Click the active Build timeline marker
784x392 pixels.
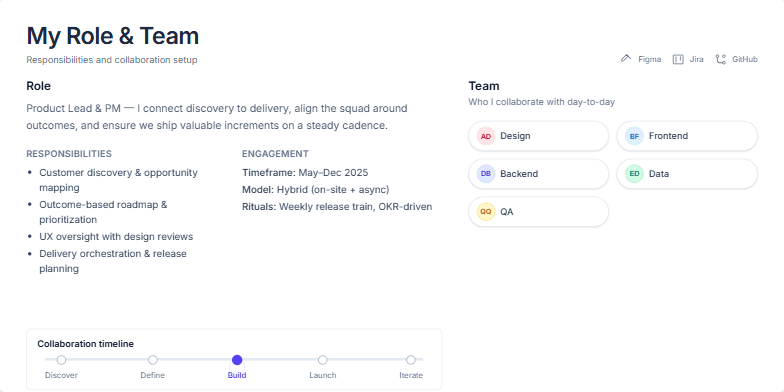(237, 360)
